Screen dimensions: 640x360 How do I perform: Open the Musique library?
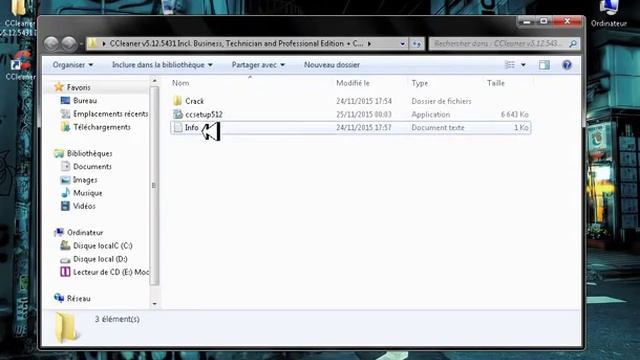88,193
